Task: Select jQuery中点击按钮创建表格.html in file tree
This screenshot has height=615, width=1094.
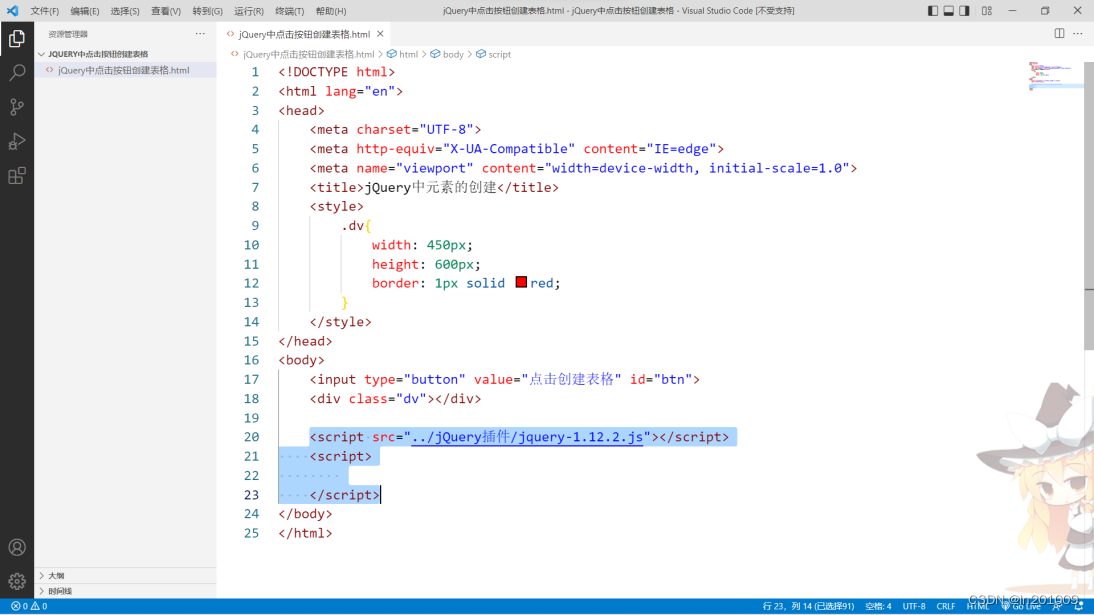Action: click(x=125, y=71)
